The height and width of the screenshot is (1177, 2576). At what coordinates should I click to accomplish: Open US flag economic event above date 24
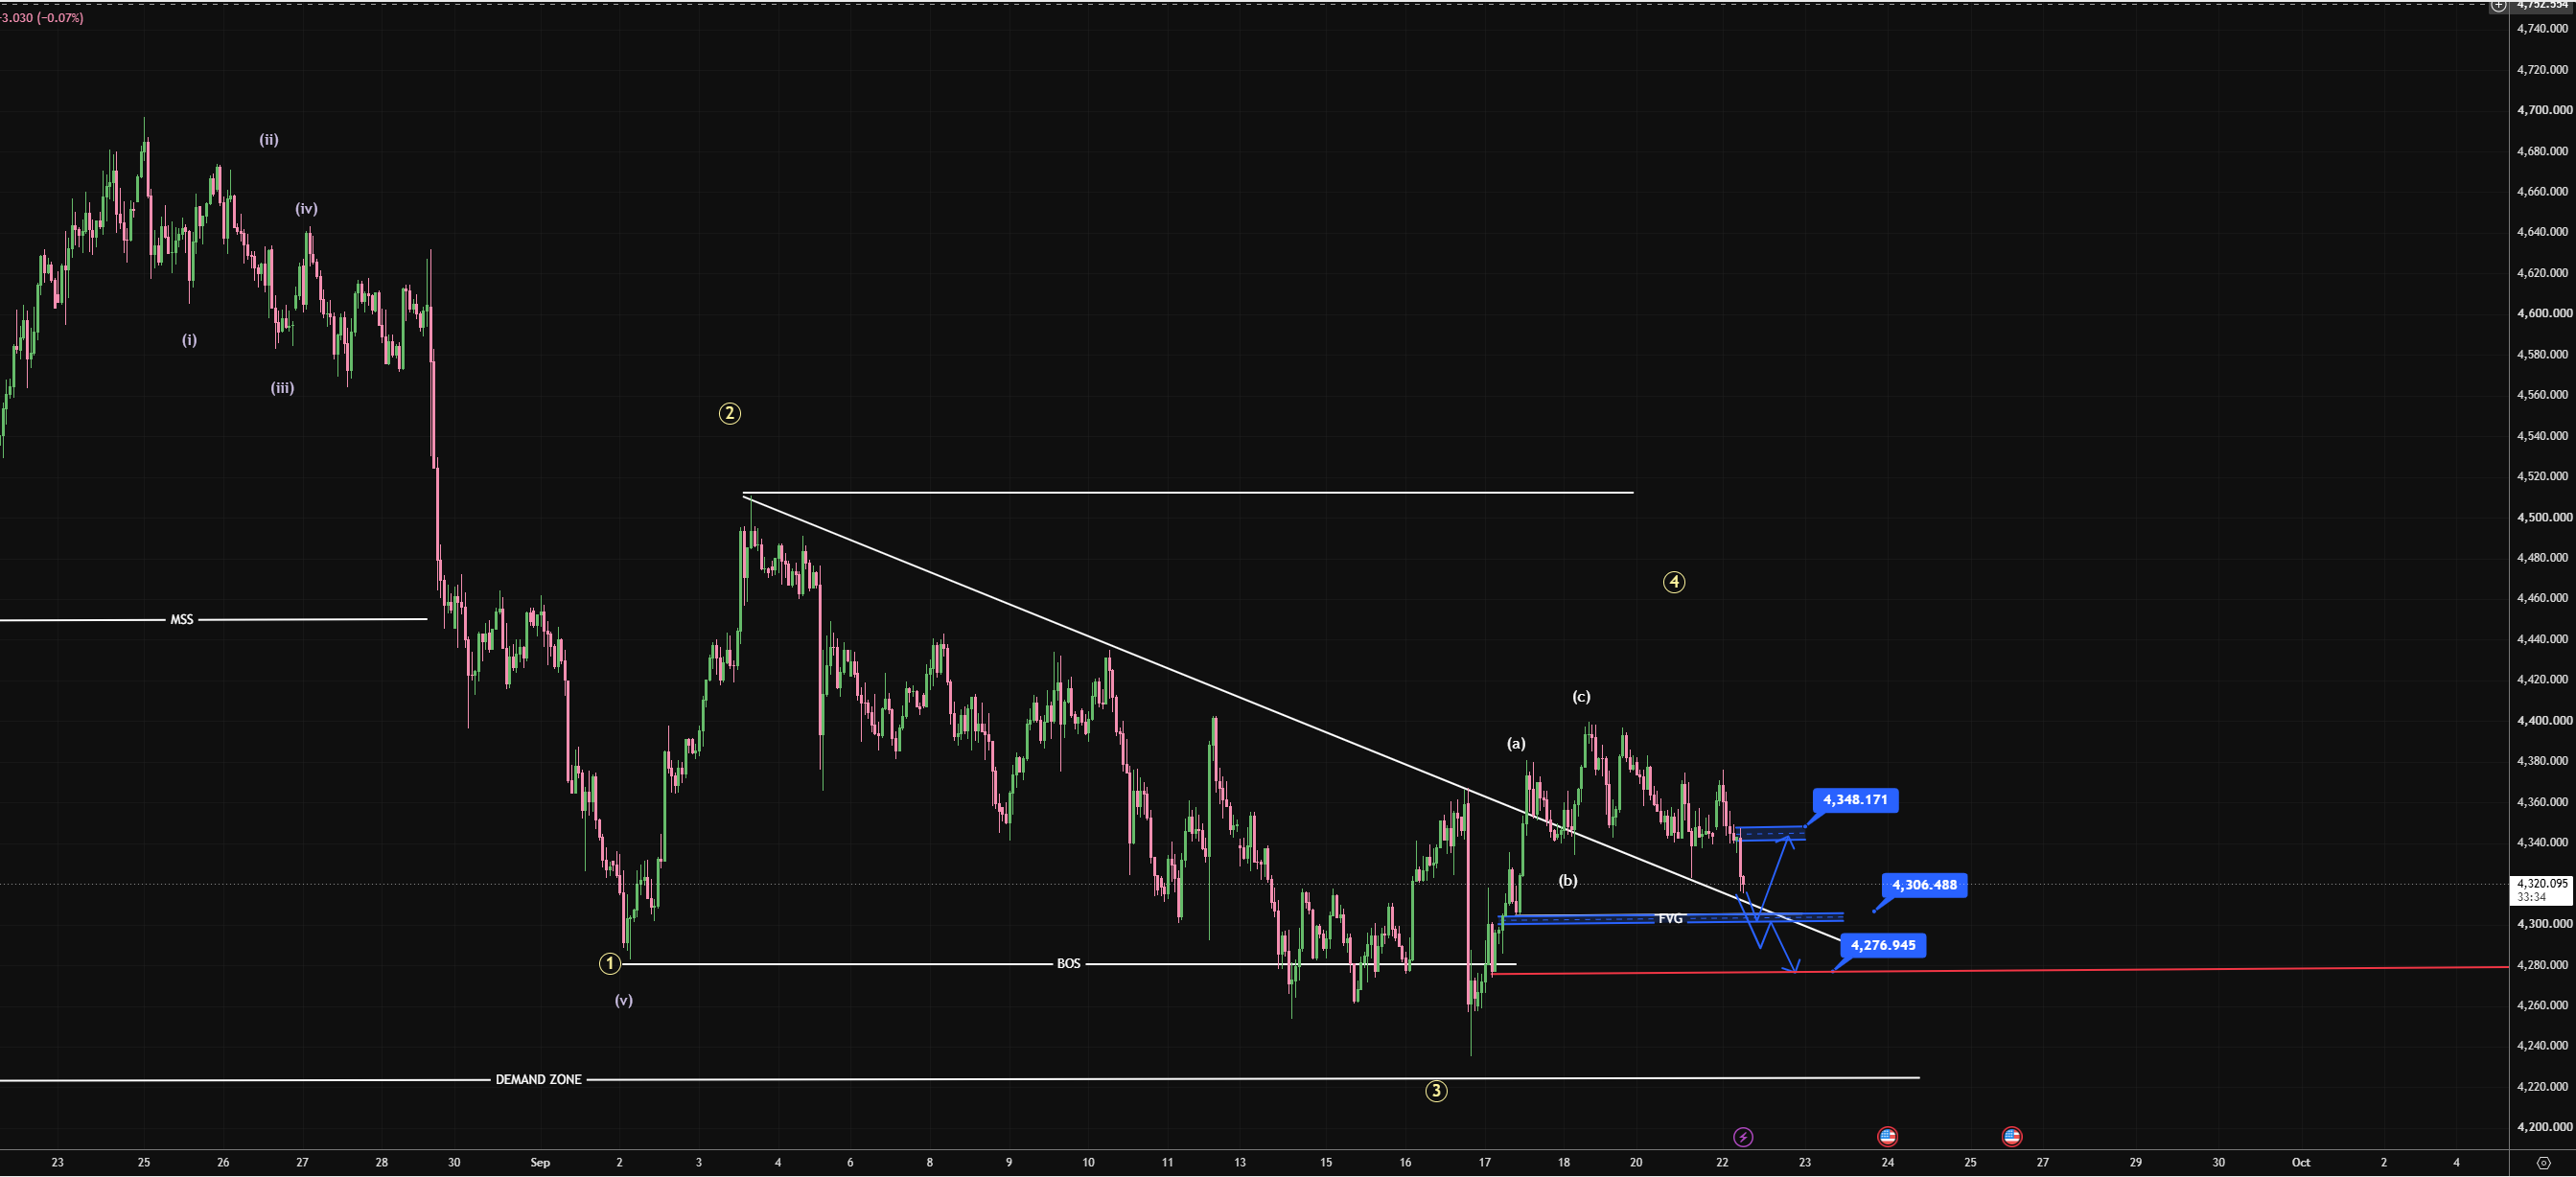coord(1887,1136)
